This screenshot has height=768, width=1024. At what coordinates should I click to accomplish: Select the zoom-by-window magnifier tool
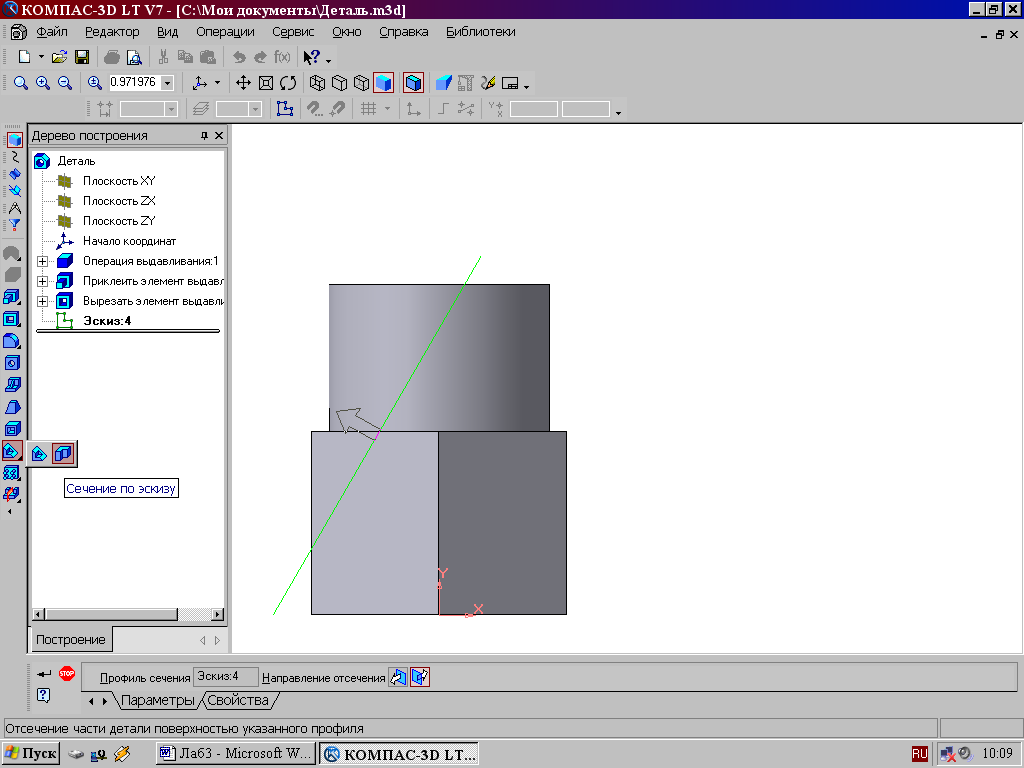click(x=21, y=83)
